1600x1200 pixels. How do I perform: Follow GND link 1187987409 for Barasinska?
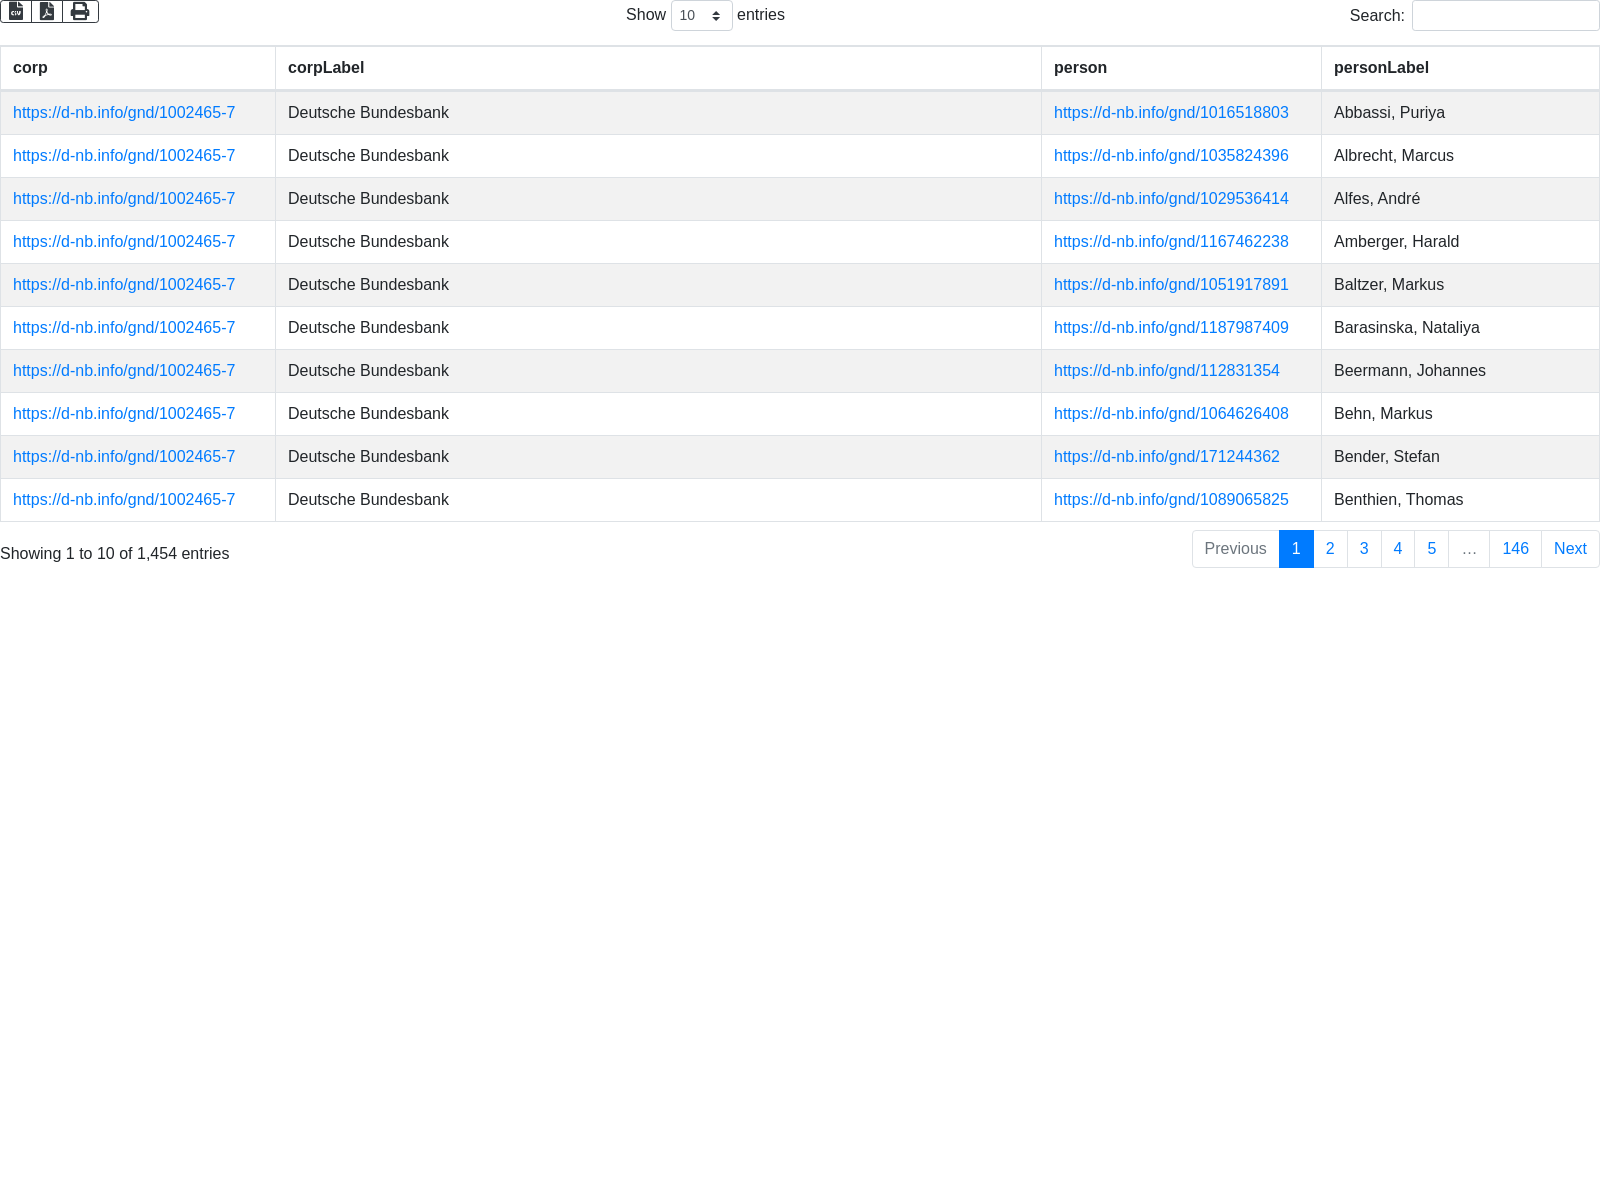pos(1171,328)
